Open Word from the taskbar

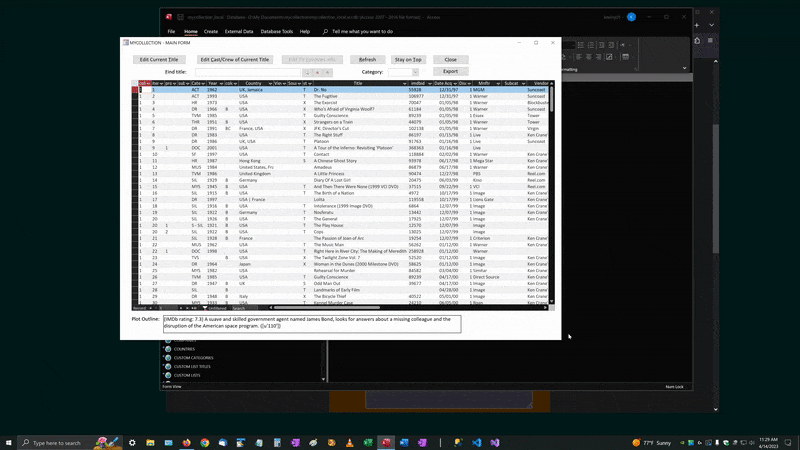coord(404,442)
